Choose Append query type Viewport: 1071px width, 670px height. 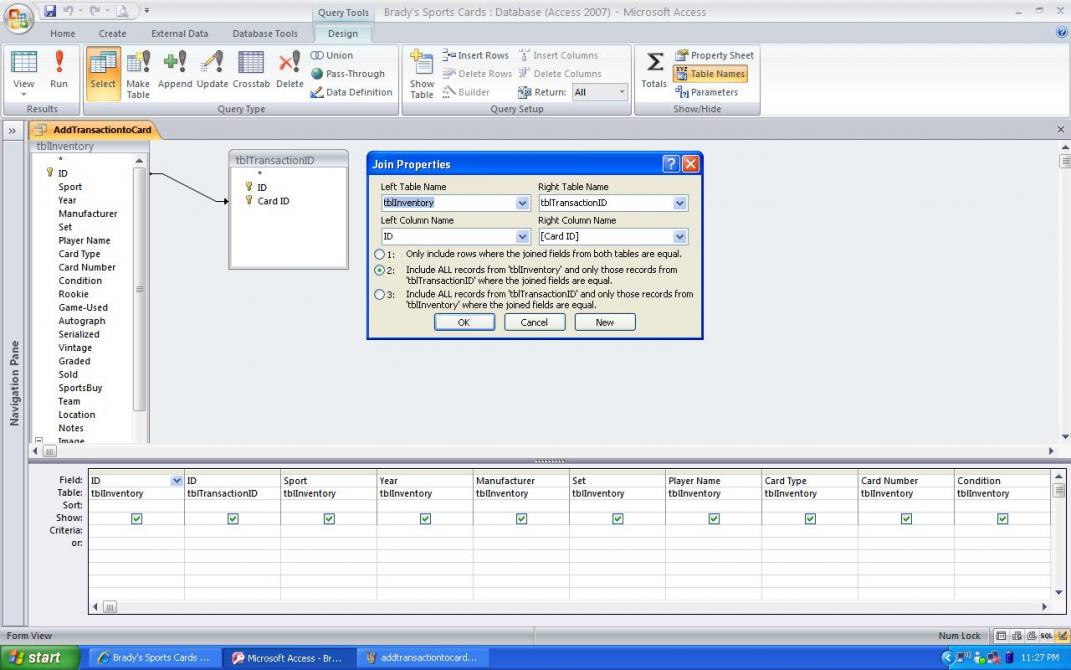click(175, 70)
